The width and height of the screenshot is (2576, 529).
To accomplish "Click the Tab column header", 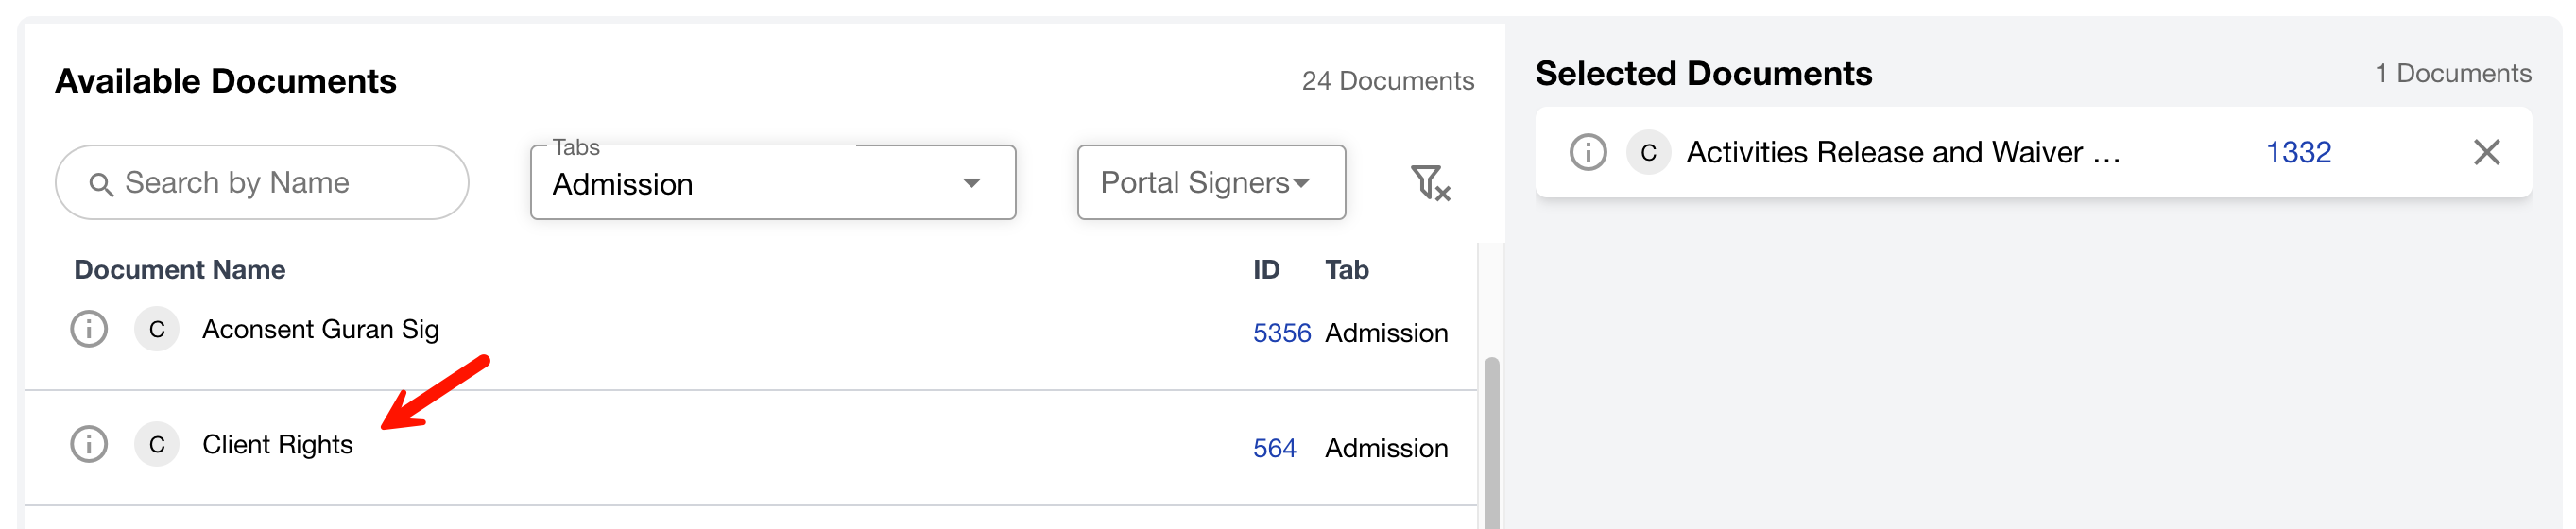I will pos(1346,269).
